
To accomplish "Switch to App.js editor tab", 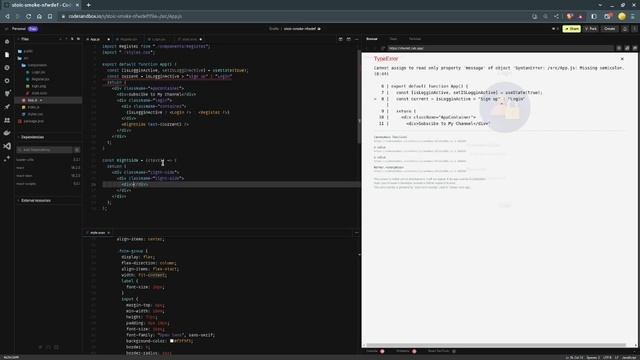I will pyautogui.click(x=95, y=39).
